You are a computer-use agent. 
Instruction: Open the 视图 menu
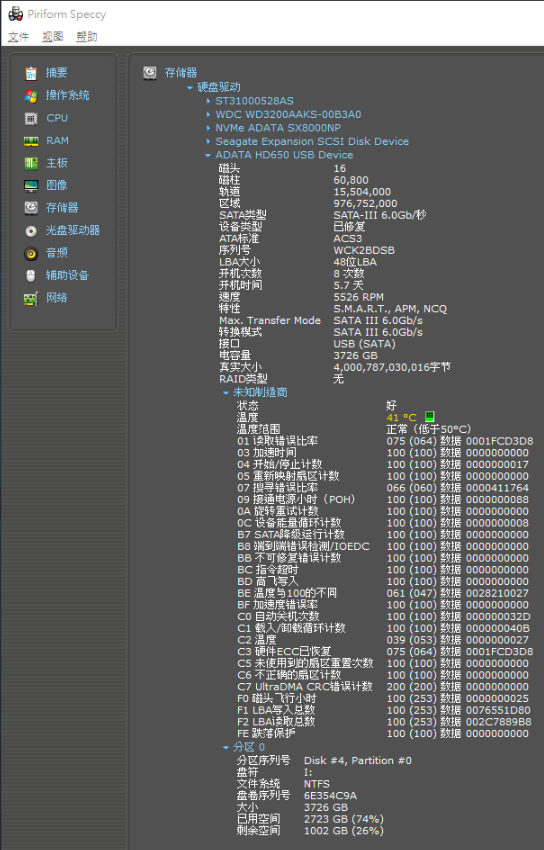coord(53,37)
